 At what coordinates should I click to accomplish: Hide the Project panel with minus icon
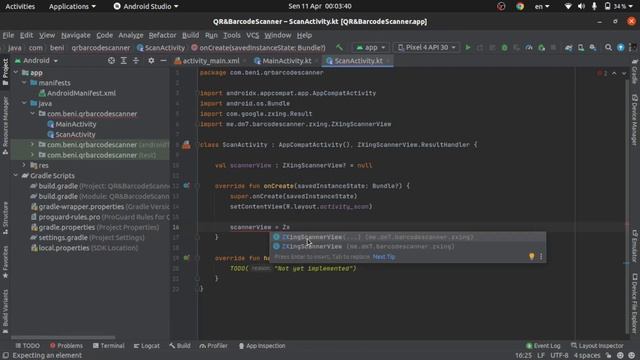(x=163, y=60)
